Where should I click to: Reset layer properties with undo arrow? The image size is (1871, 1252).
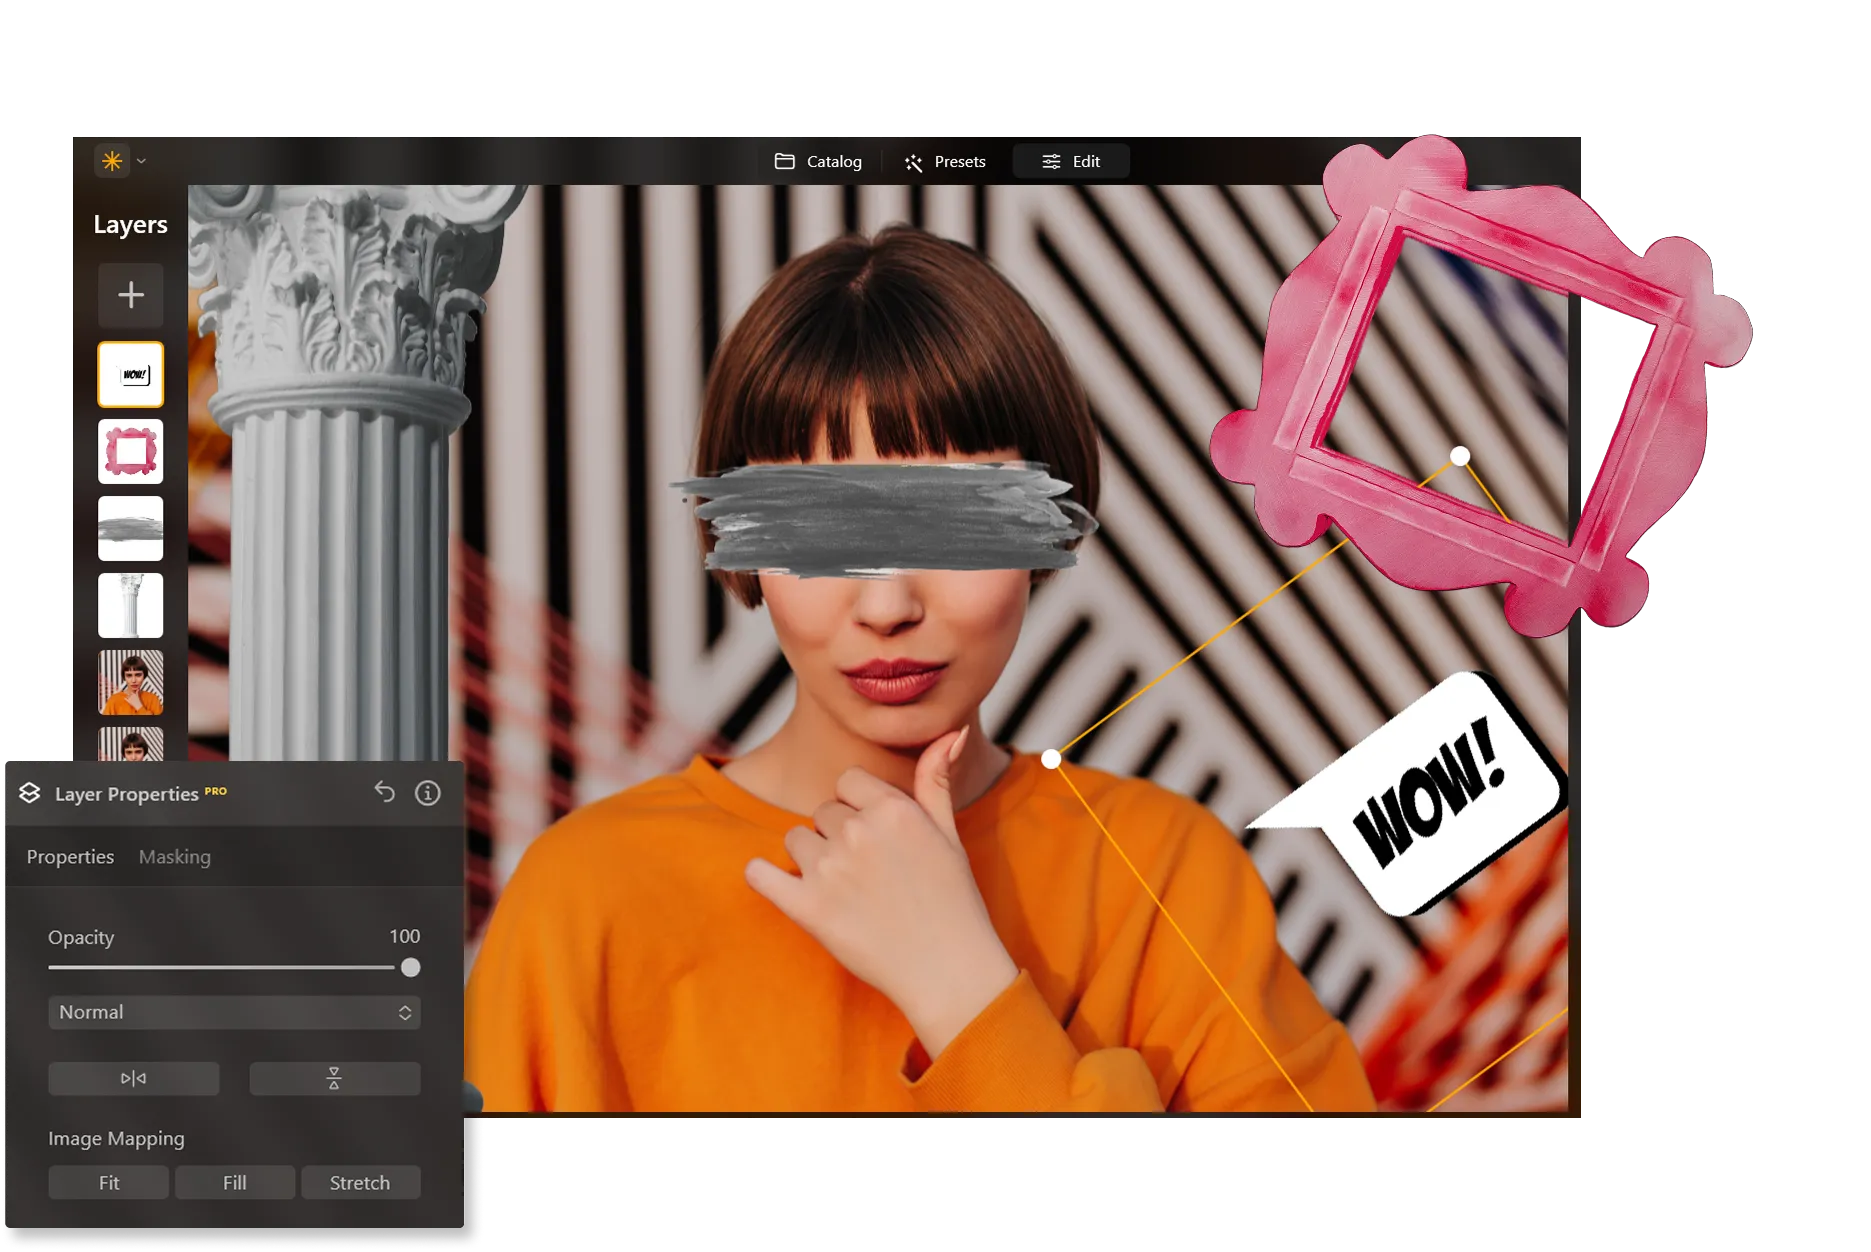tap(385, 792)
